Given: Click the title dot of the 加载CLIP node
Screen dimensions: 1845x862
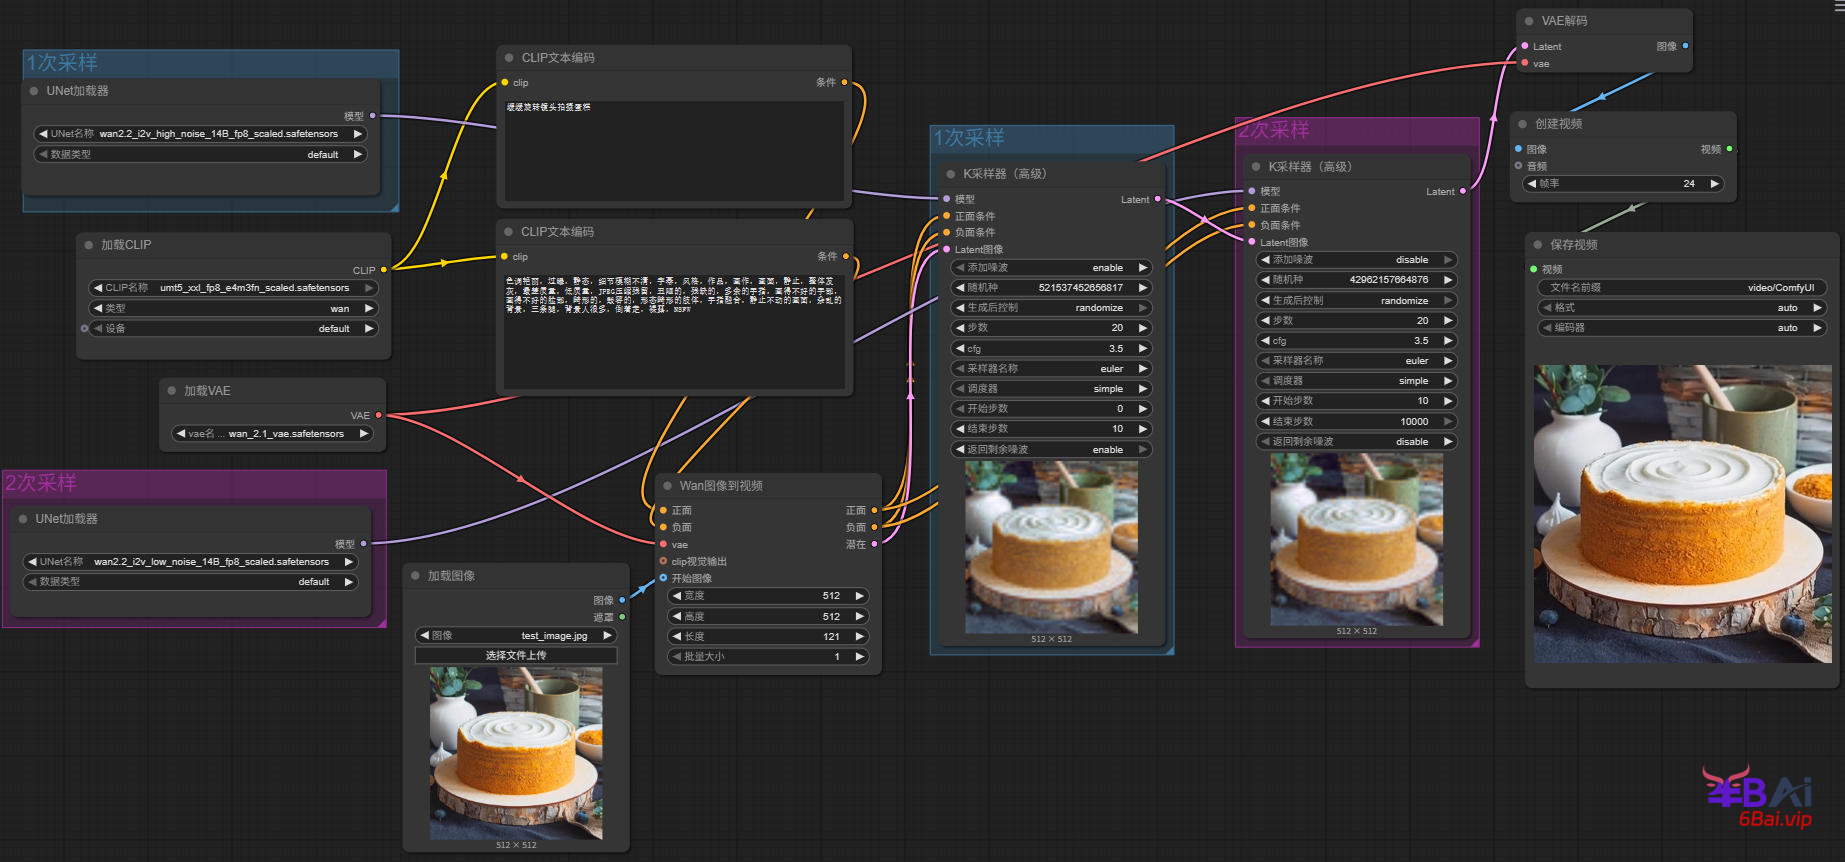Looking at the screenshot, I should pyautogui.click(x=89, y=245).
